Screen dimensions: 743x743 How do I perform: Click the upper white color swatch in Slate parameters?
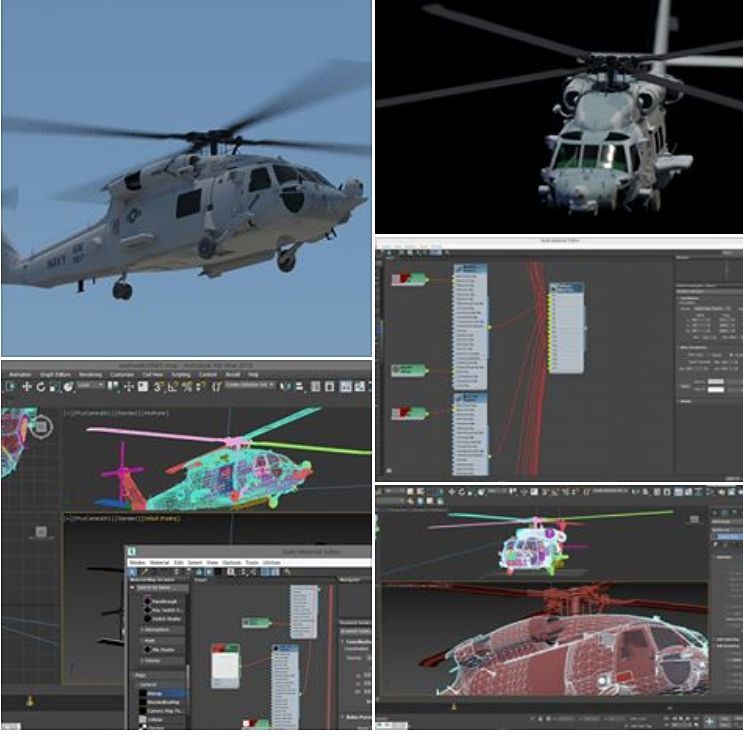tap(716, 381)
